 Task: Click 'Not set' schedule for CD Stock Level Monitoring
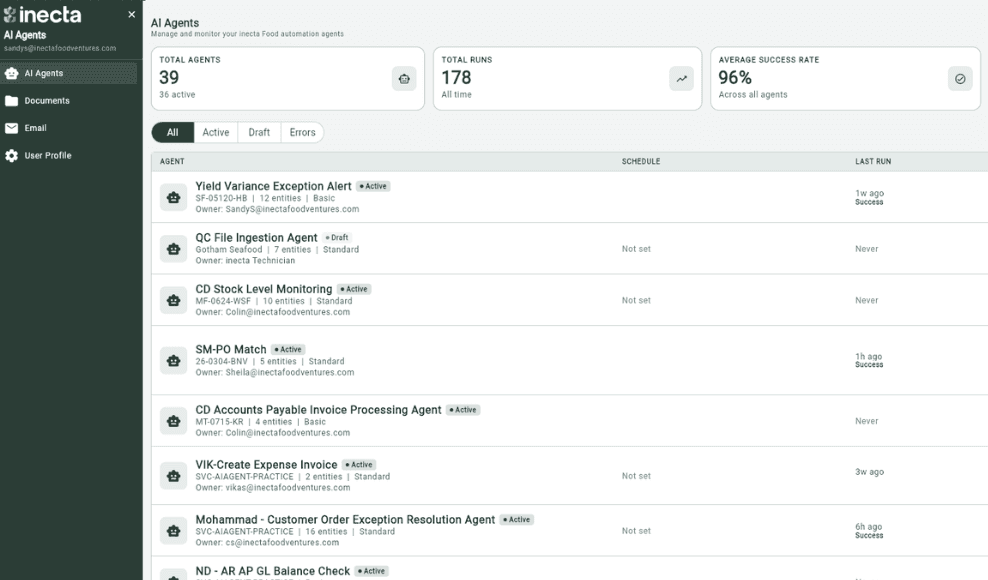[x=636, y=301]
